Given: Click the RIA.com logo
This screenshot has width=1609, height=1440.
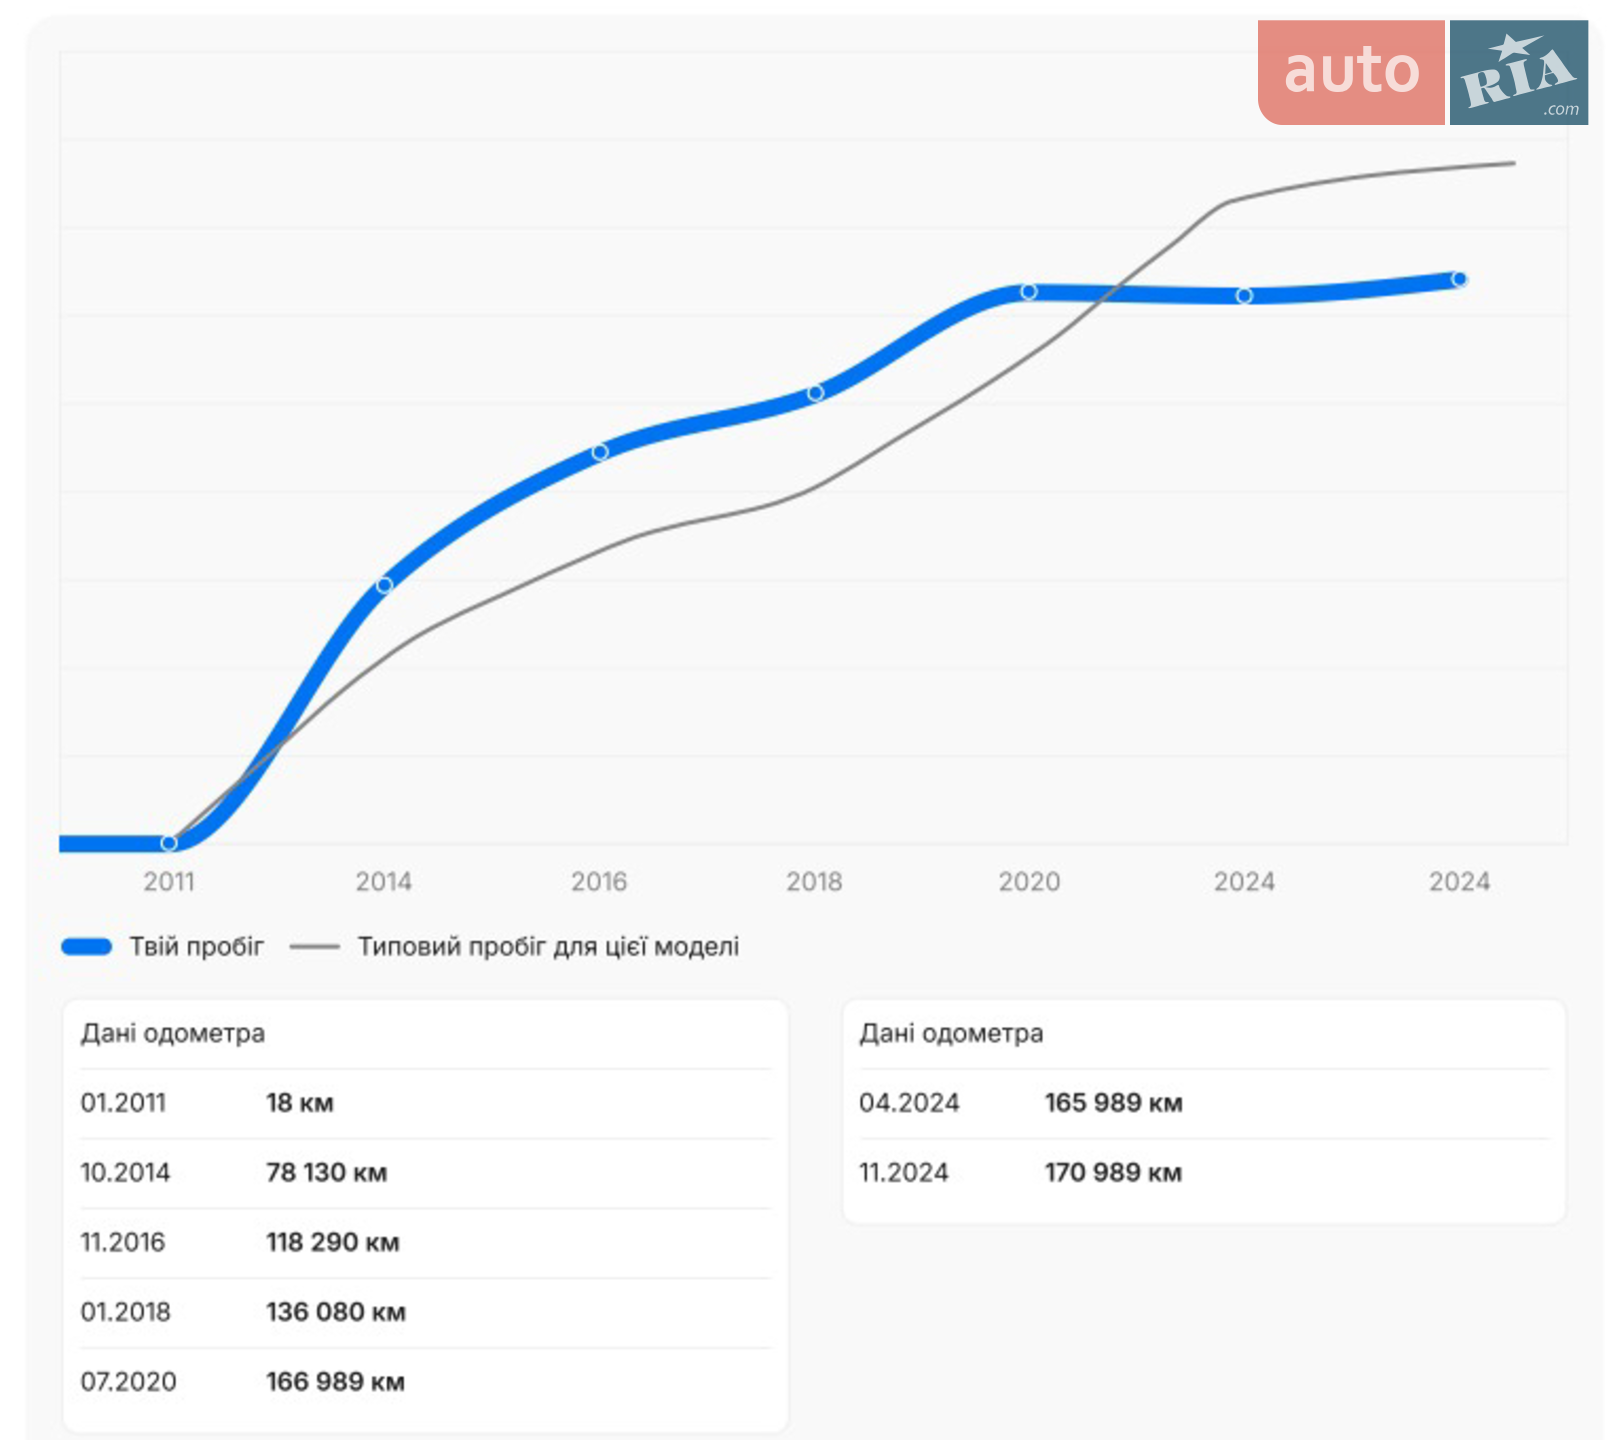Looking at the screenshot, I should click(x=1519, y=72).
